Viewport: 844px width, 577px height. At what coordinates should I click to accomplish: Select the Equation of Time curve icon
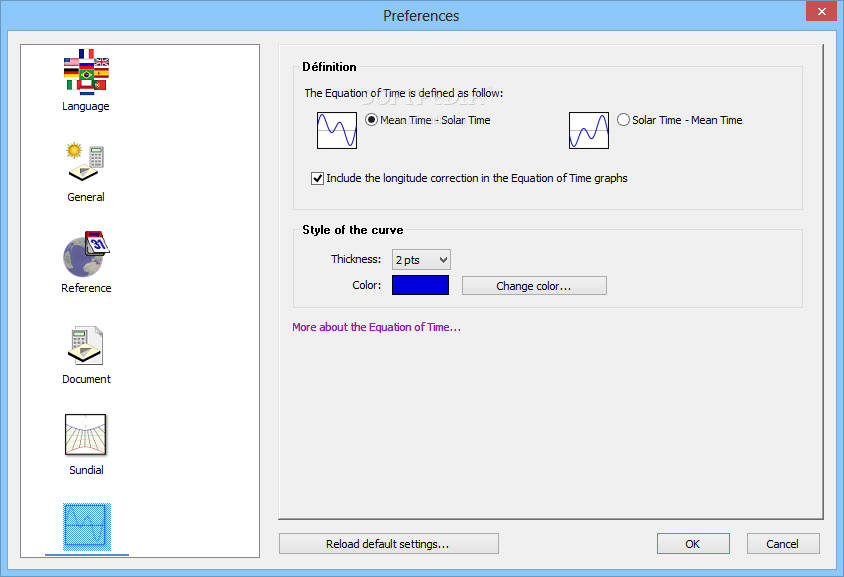pos(87,527)
